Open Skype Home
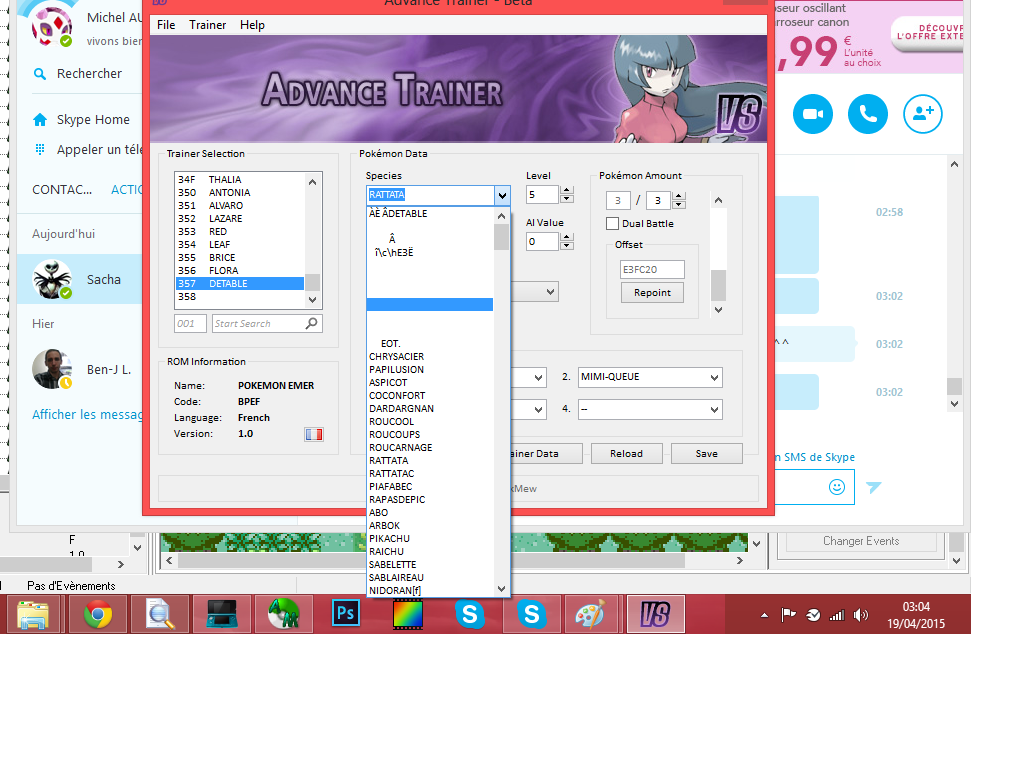1024x768 pixels. [93, 120]
